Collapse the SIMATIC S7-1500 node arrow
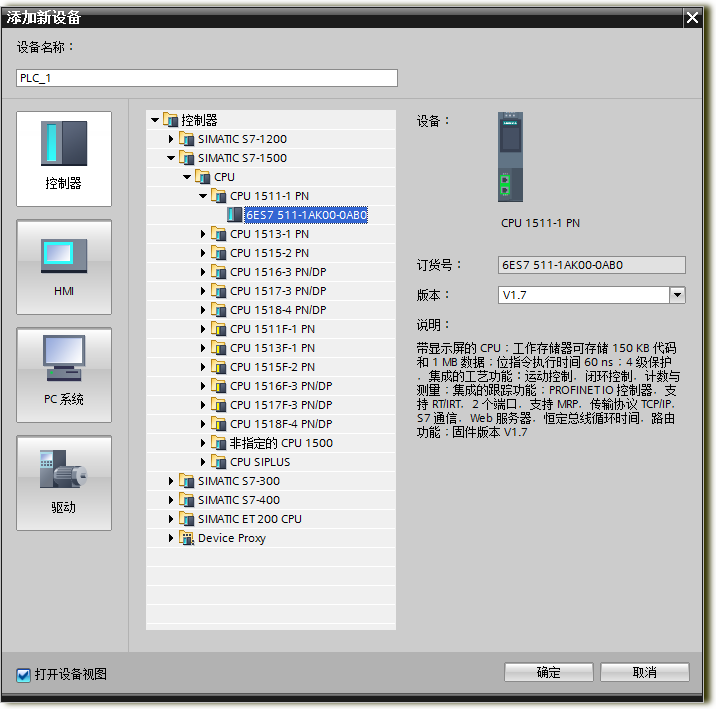 171,158
